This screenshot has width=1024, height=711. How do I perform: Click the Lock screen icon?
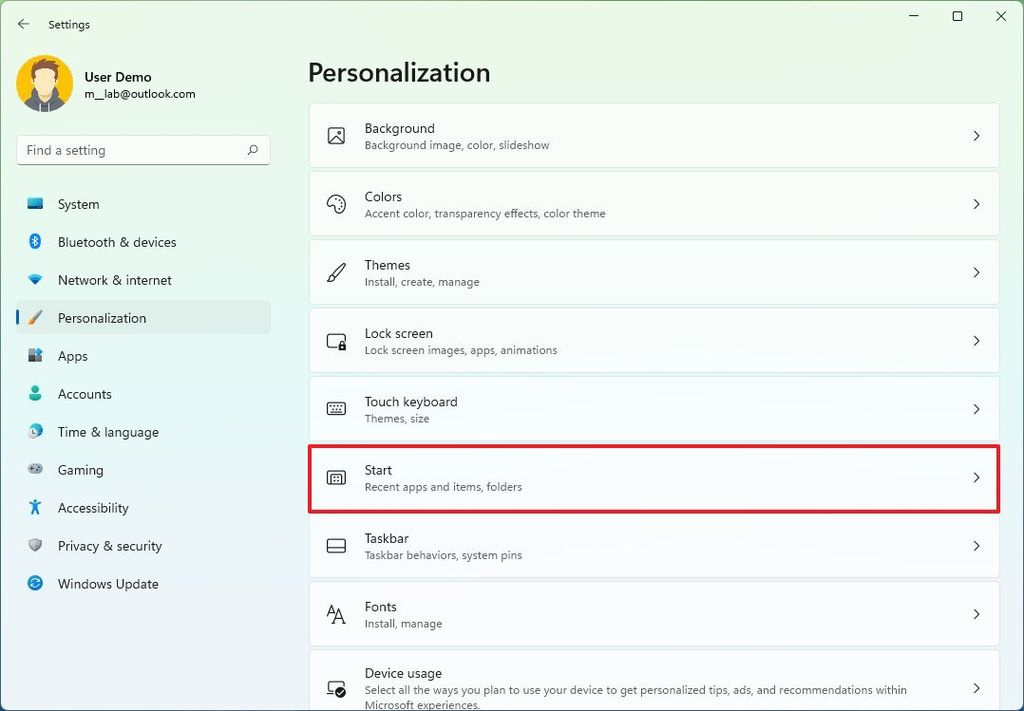point(335,340)
